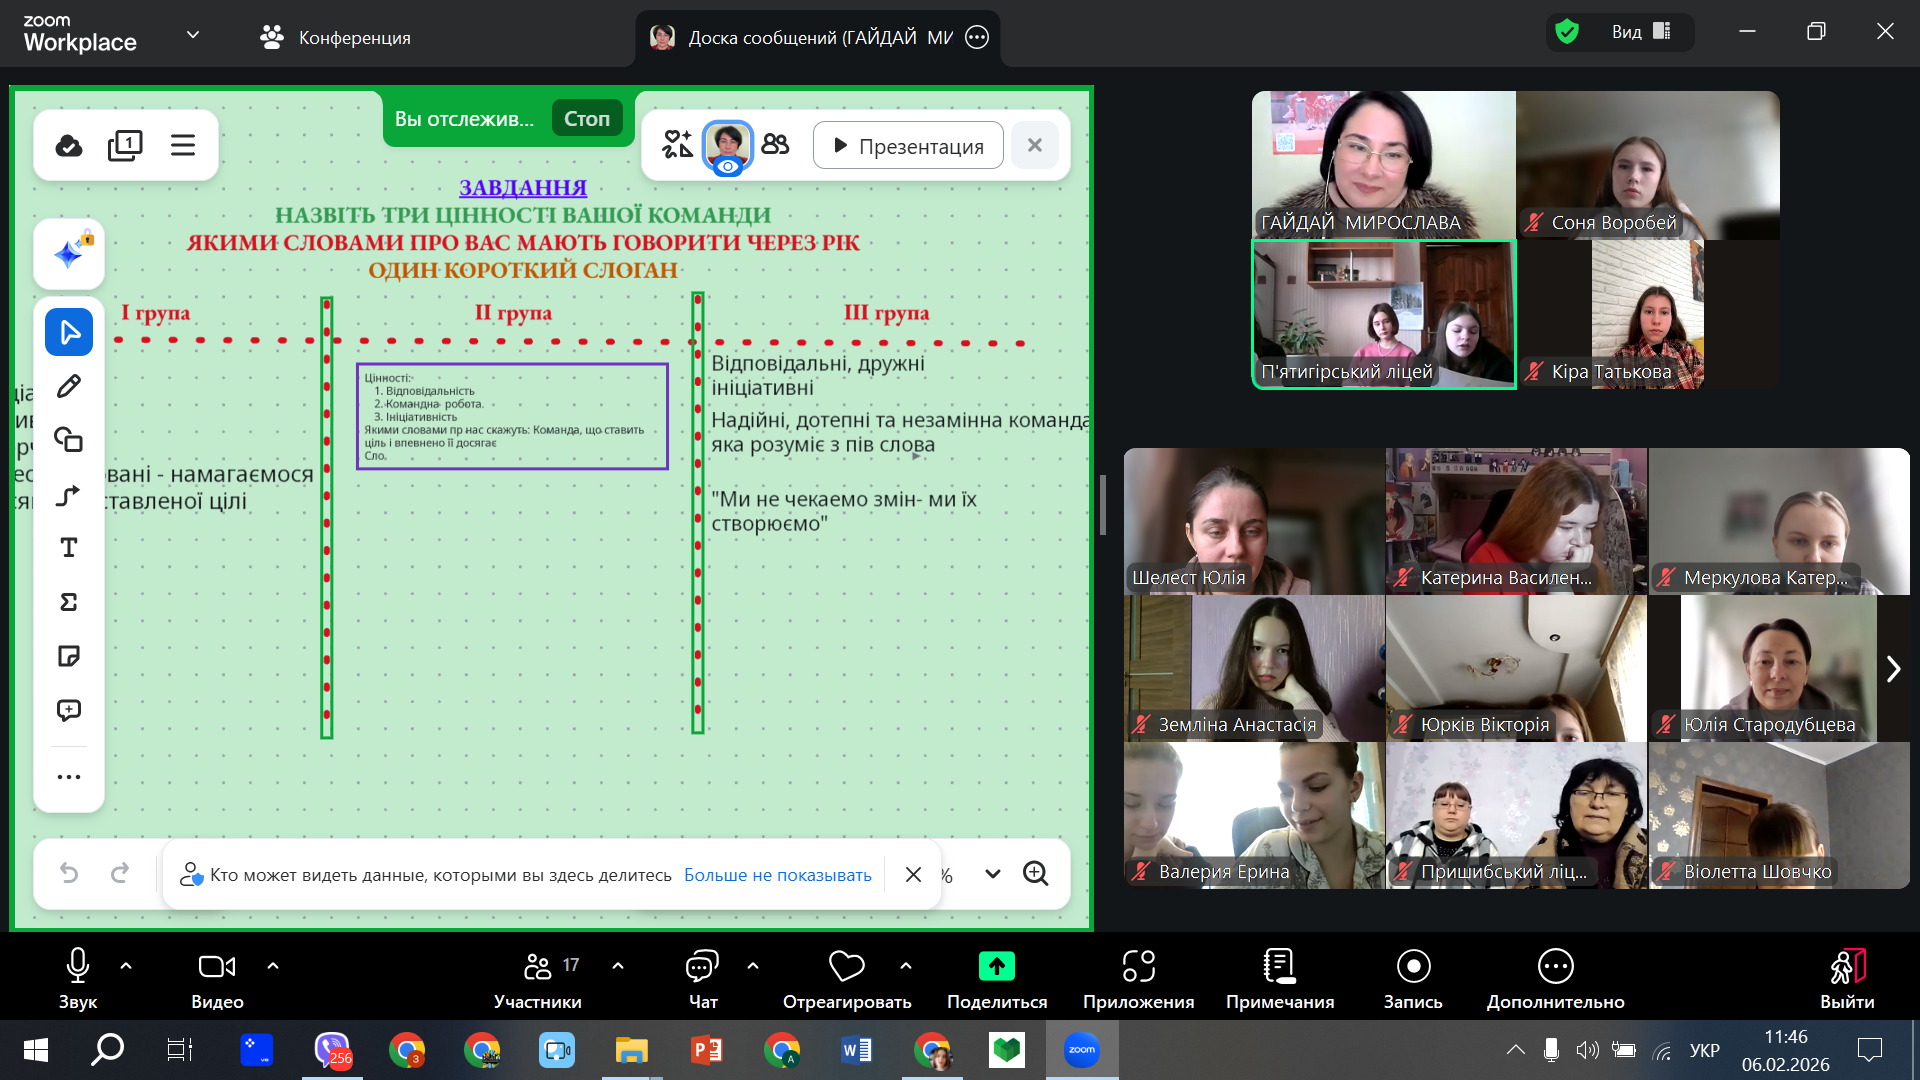The height and width of the screenshot is (1080, 1920).
Task: Select the pen drawing tool
Action: [69, 386]
